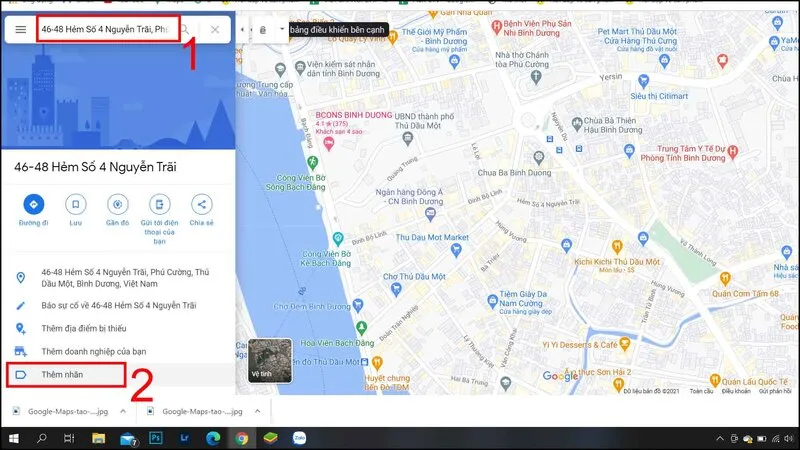Open the Google Maps hamburger menu
This screenshot has height=450, width=800.
point(20,30)
